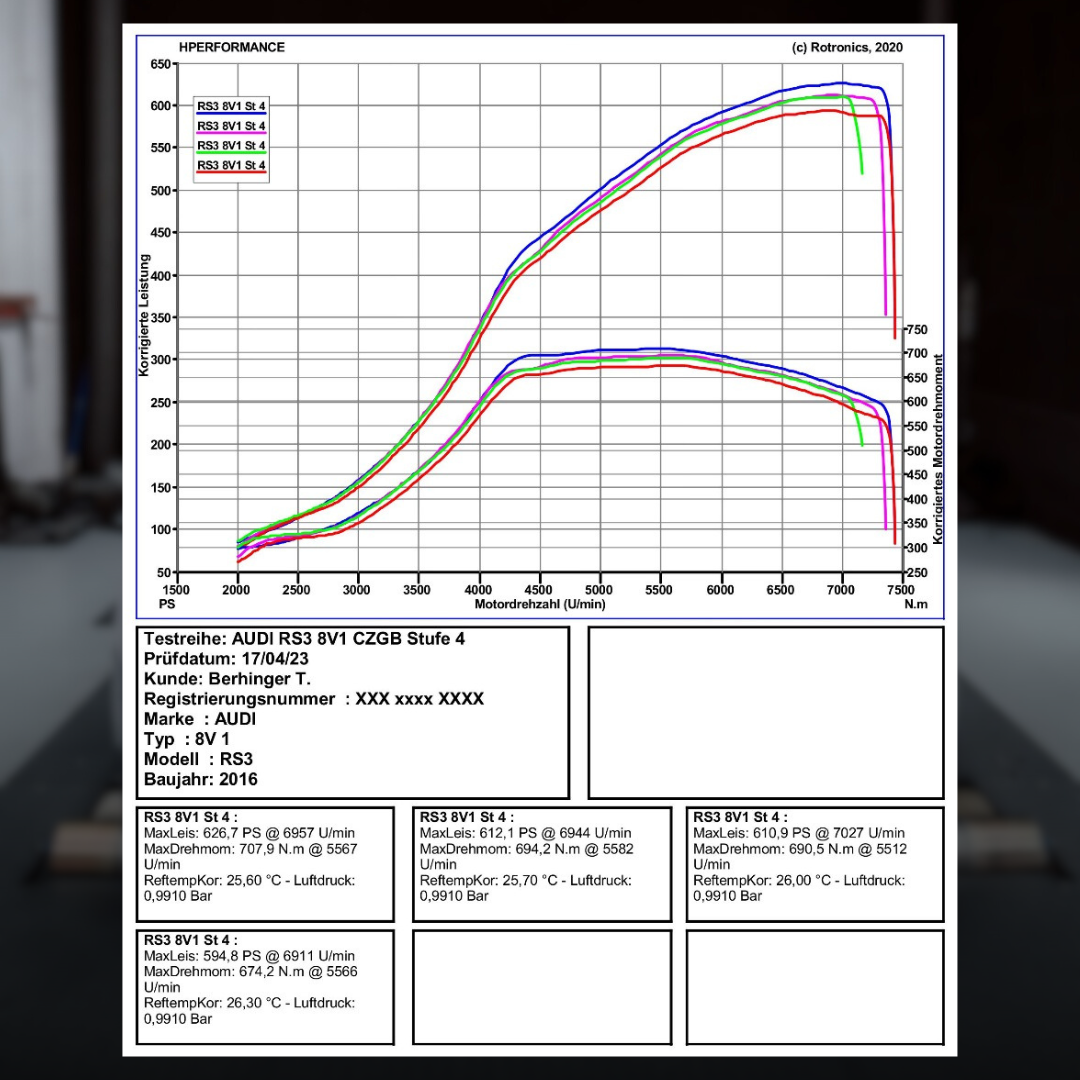Click the magenta line in the legend
This screenshot has width=1080, height=1080.
[x=231, y=133]
